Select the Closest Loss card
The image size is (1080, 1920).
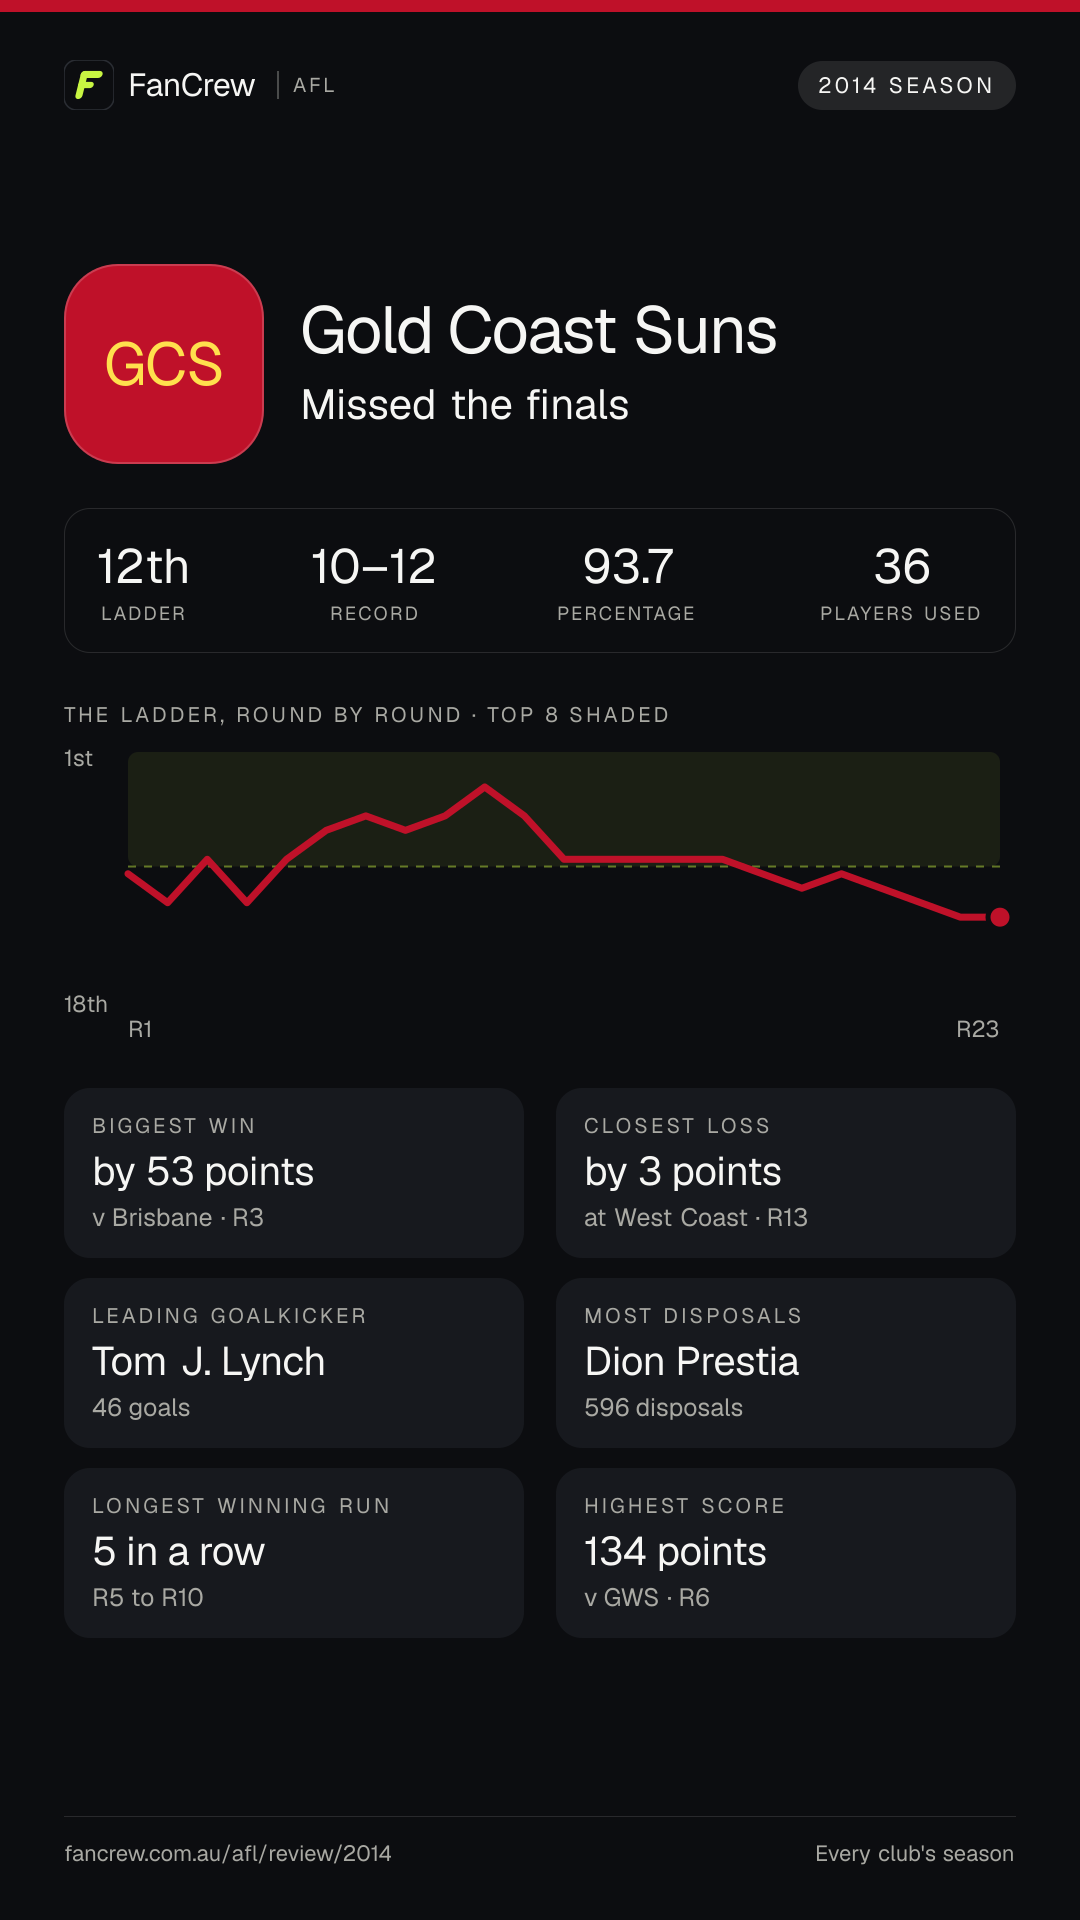[x=786, y=1173]
